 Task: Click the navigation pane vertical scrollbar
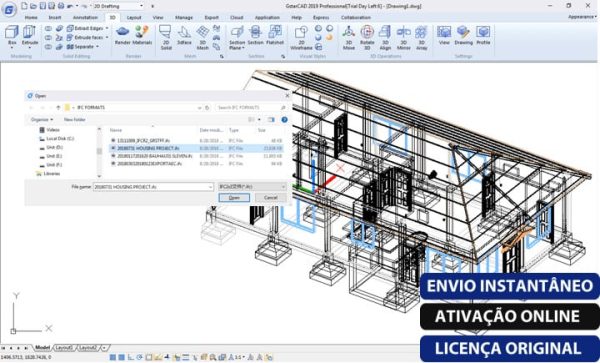pyautogui.click(x=99, y=152)
